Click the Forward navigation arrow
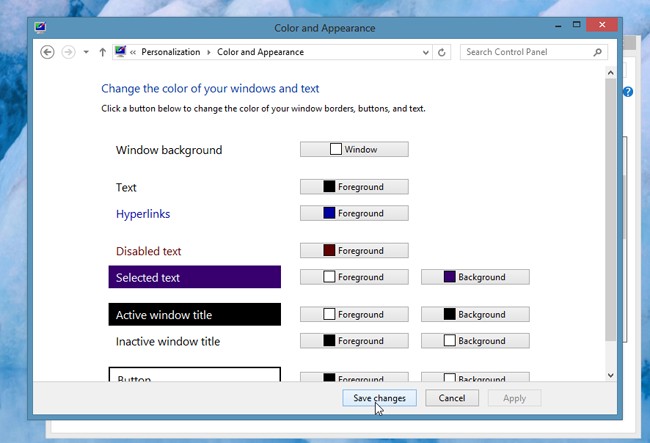Image resolution: width=650 pixels, height=443 pixels. (x=68, y=52)
